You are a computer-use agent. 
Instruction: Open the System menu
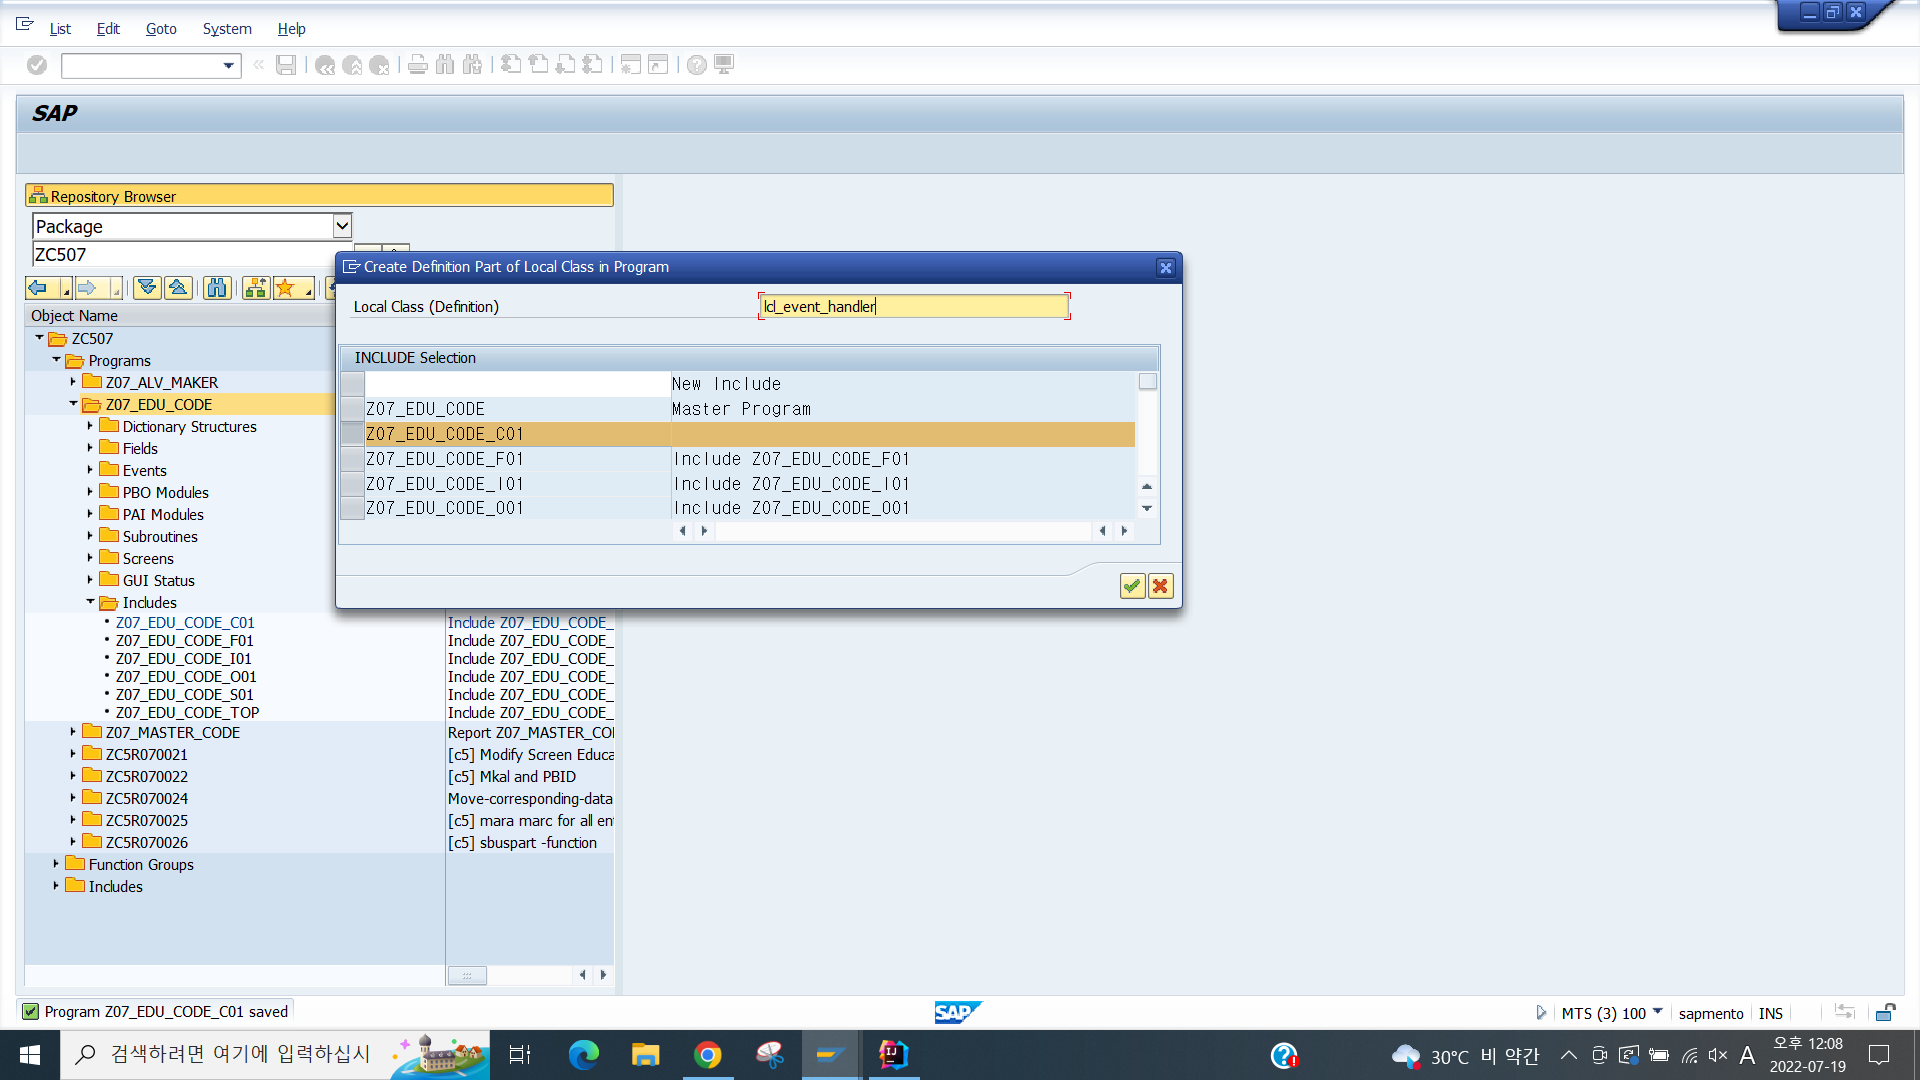[x=227, y=29]
